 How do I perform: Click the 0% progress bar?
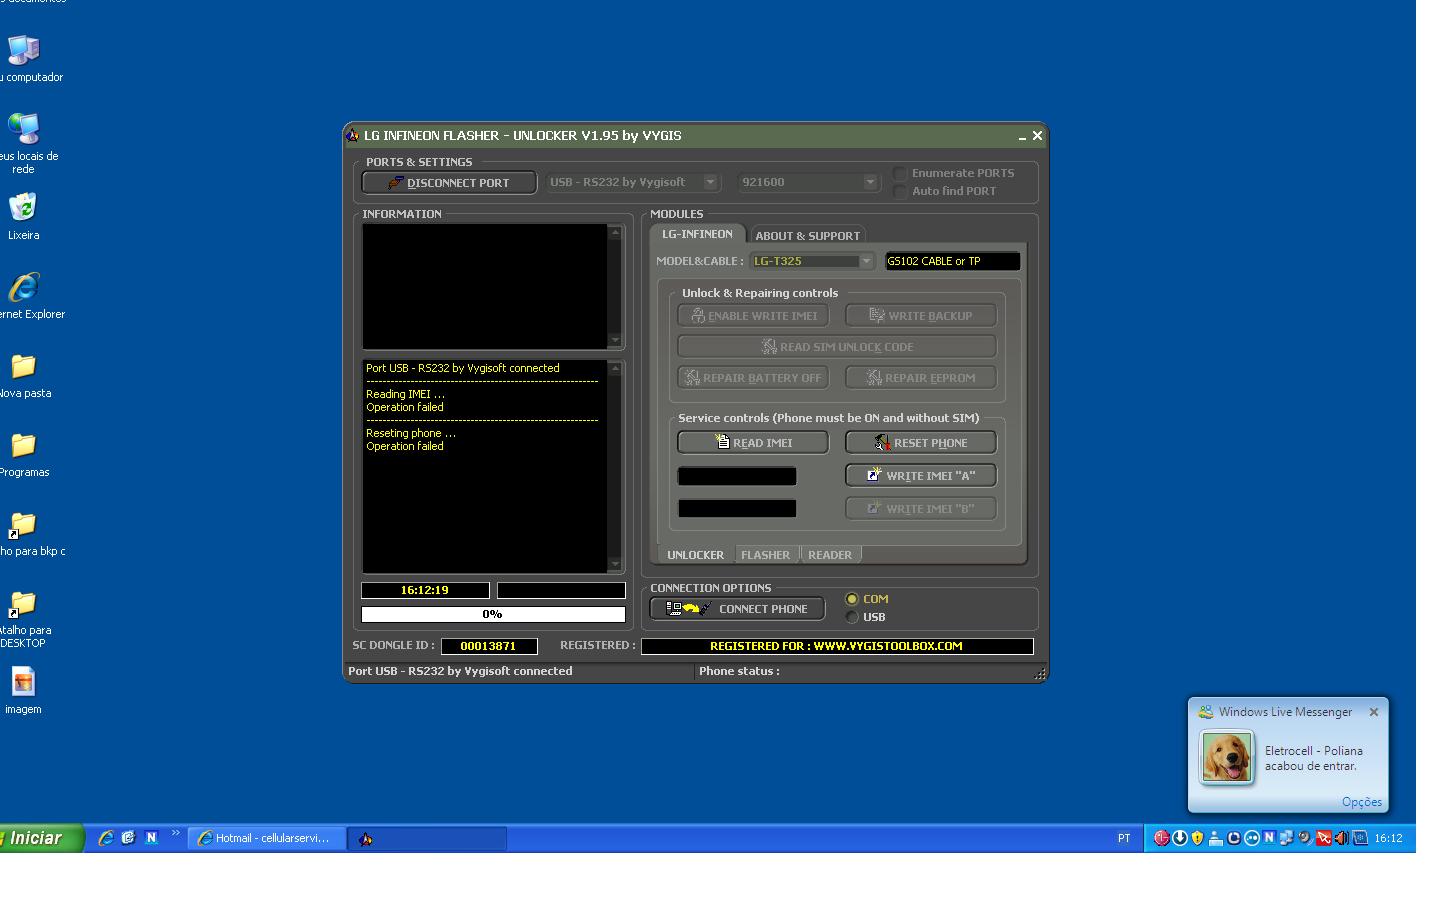tap(493, 614)
